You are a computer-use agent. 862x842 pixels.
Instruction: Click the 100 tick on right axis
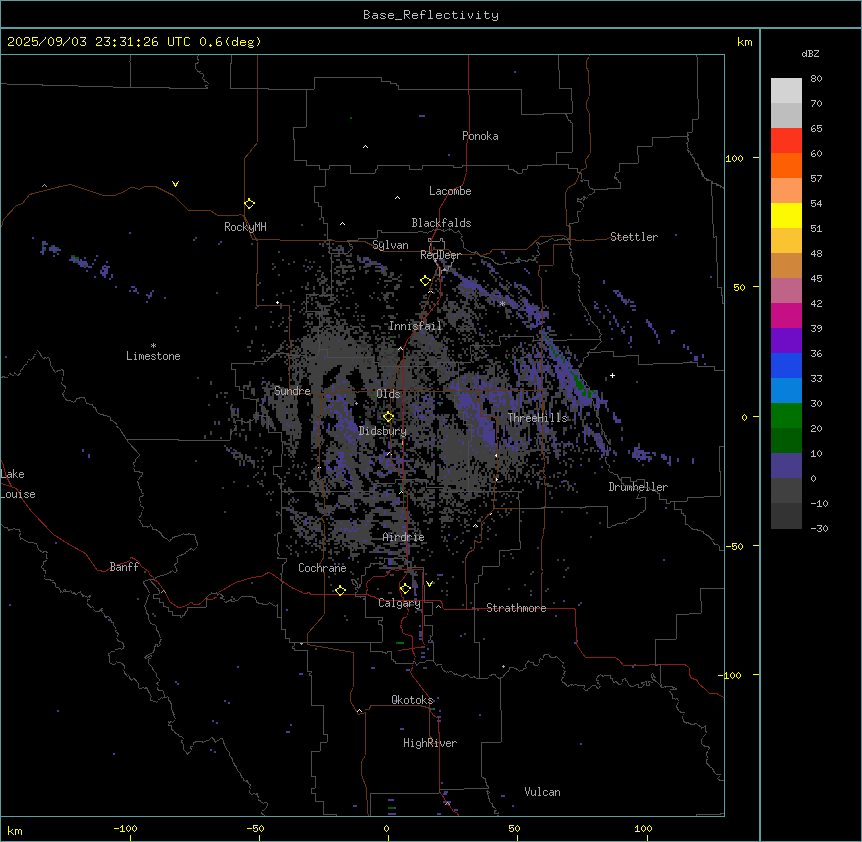click(x=734, y=158)
